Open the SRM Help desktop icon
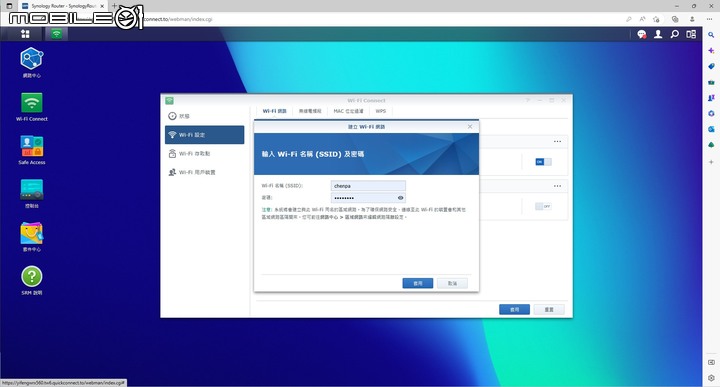This screenshot has height=387, width=720. [x=32, y=280]
